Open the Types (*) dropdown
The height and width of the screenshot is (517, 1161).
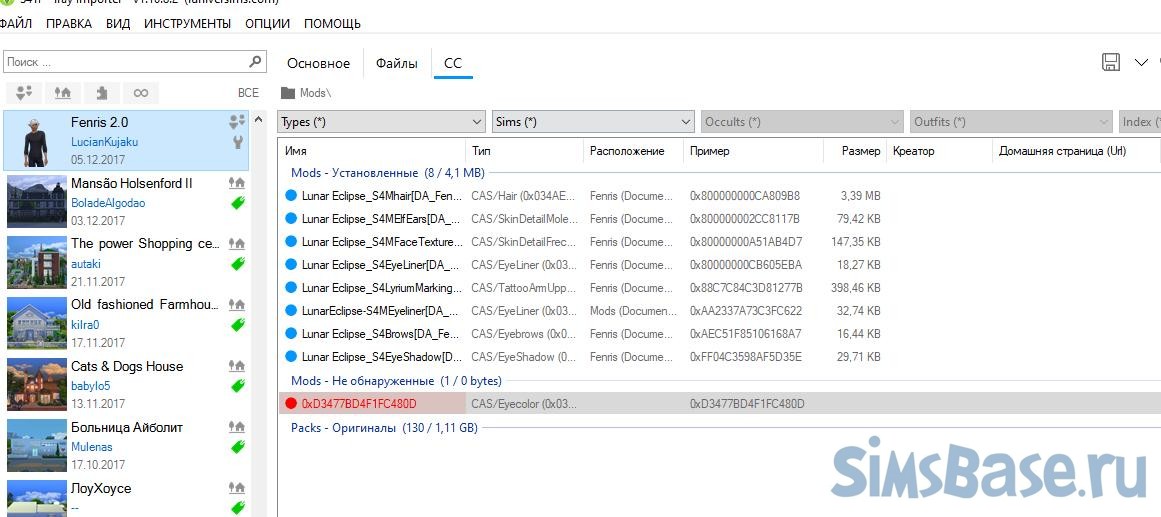coord(381,122)
